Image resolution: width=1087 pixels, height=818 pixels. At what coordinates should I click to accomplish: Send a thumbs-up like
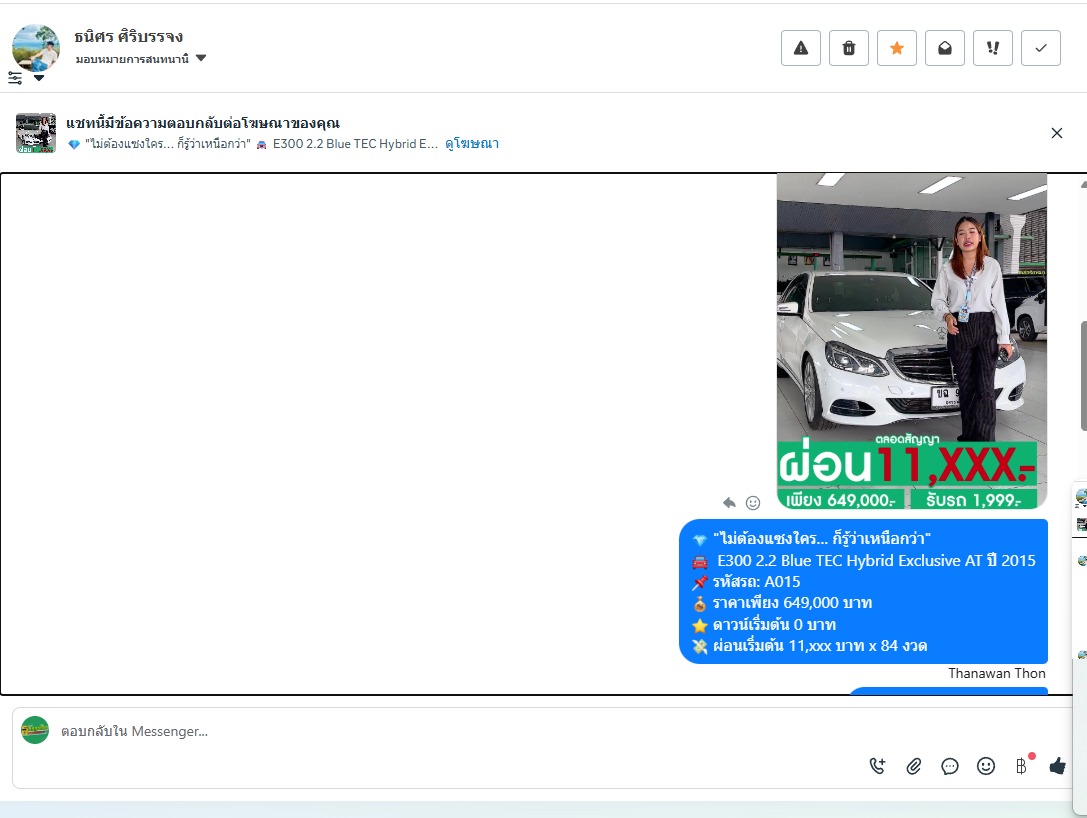pos(1058,766)
